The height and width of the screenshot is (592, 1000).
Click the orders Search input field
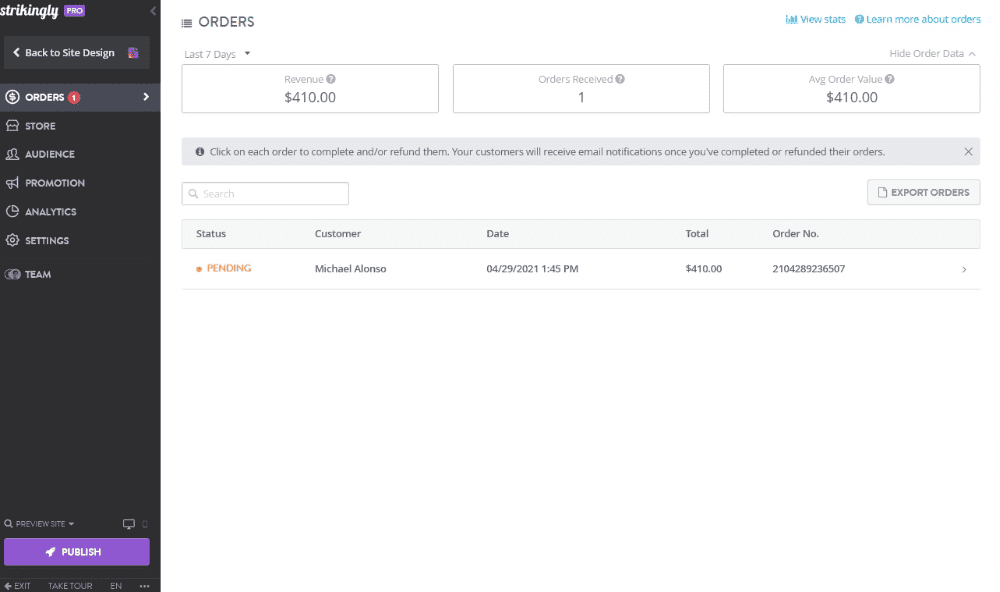[x=265, y=193]
